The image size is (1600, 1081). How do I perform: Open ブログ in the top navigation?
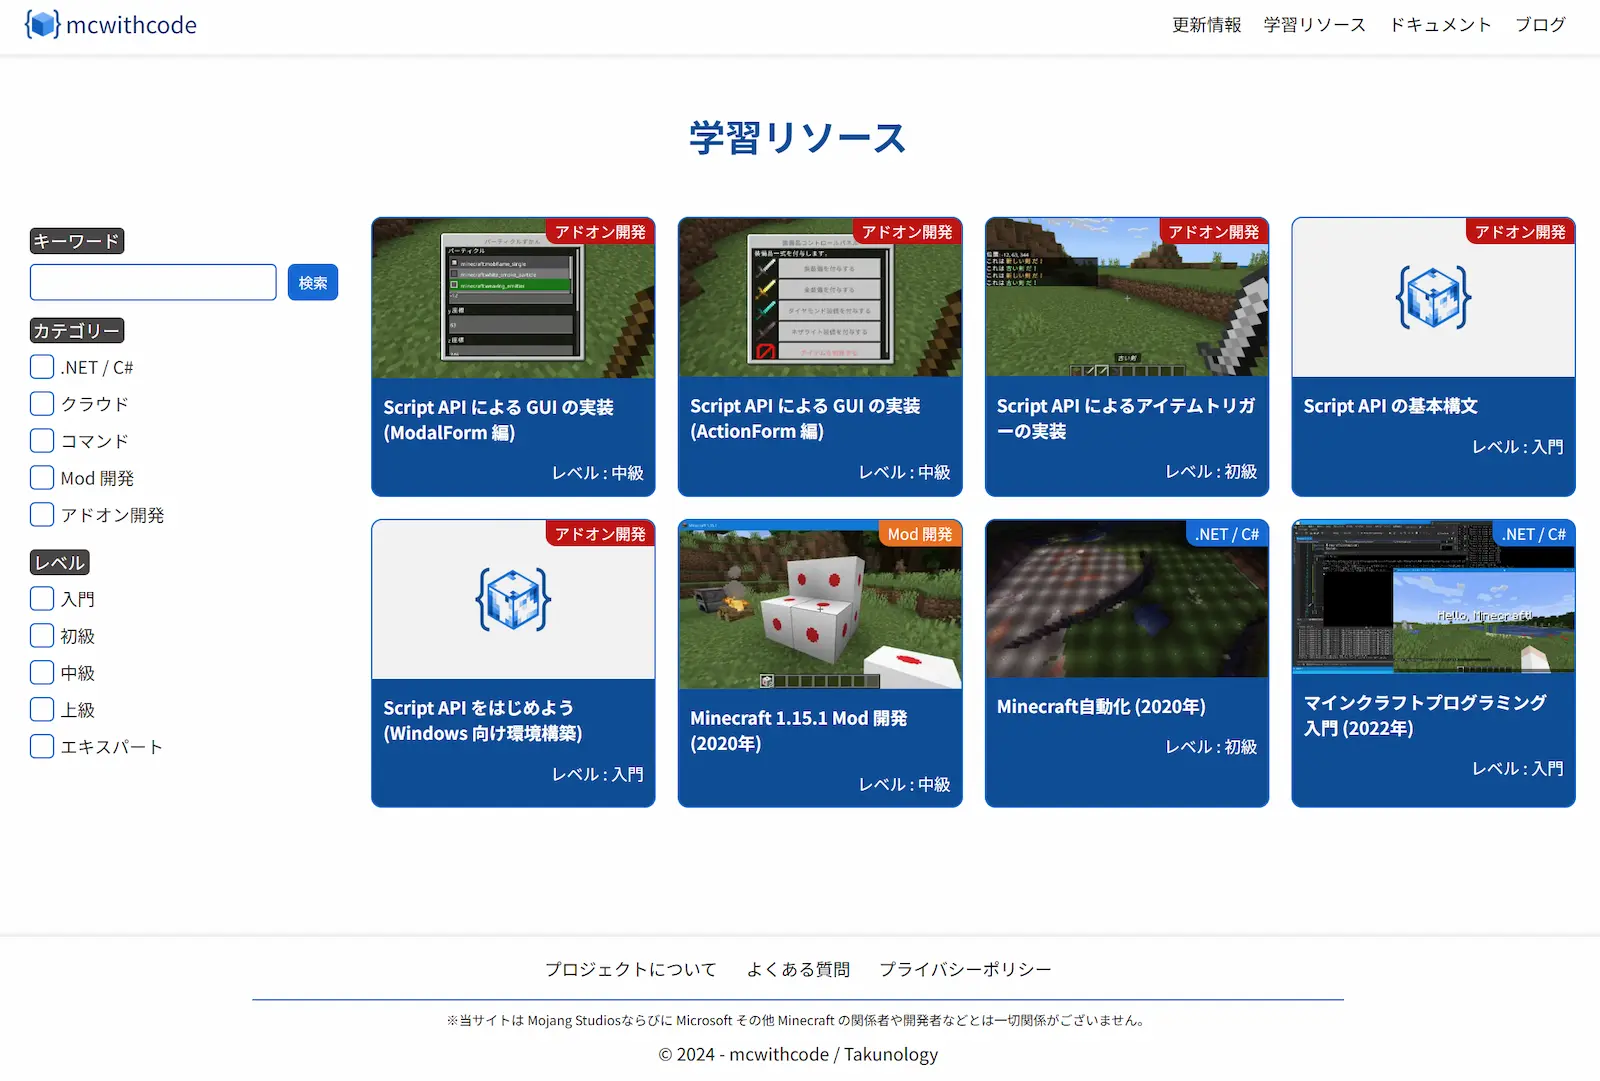pyautogui.click(x=1540, y=25)
